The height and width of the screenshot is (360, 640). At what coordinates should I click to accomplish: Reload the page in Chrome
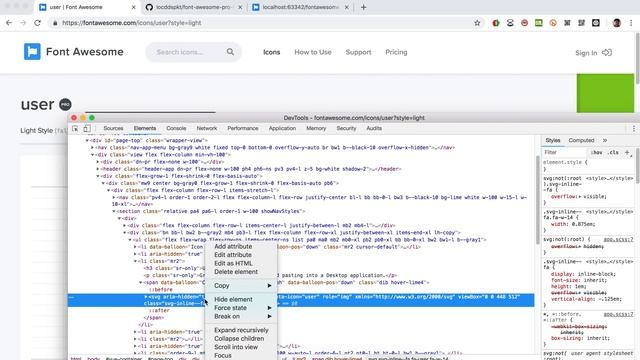tap(38, 23)
